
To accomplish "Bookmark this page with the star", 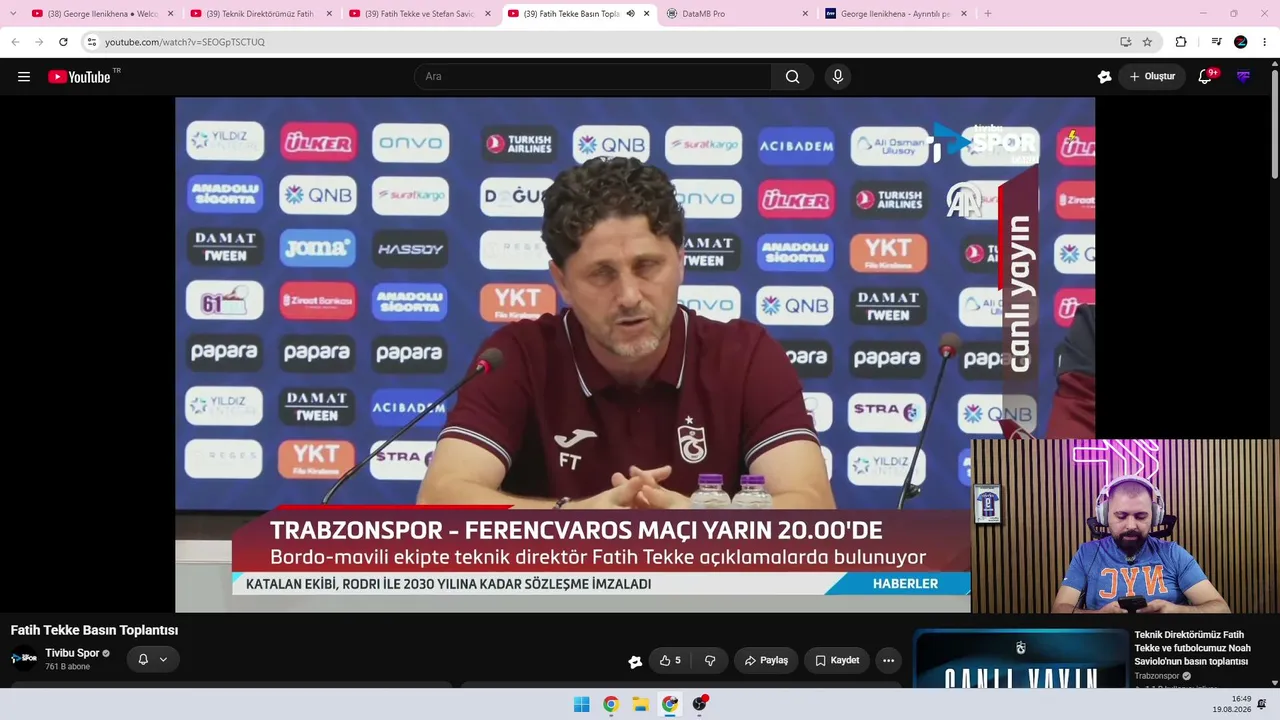I will click(x=1147, y=42).
